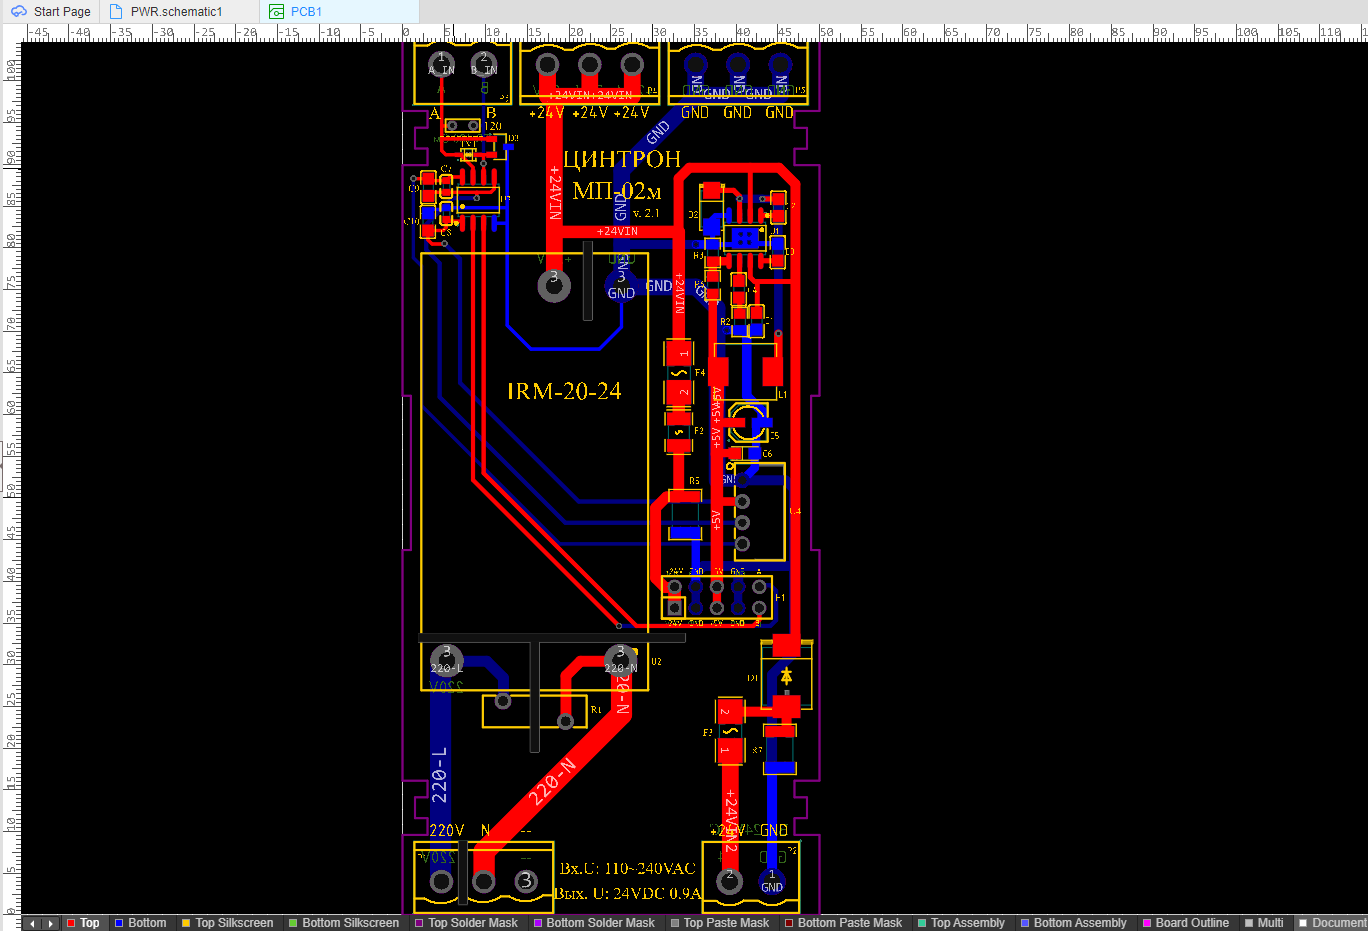Select the ЦИНТРОН silkscreen text
Screen dimensions: 1368x931
tap(622, 159)
